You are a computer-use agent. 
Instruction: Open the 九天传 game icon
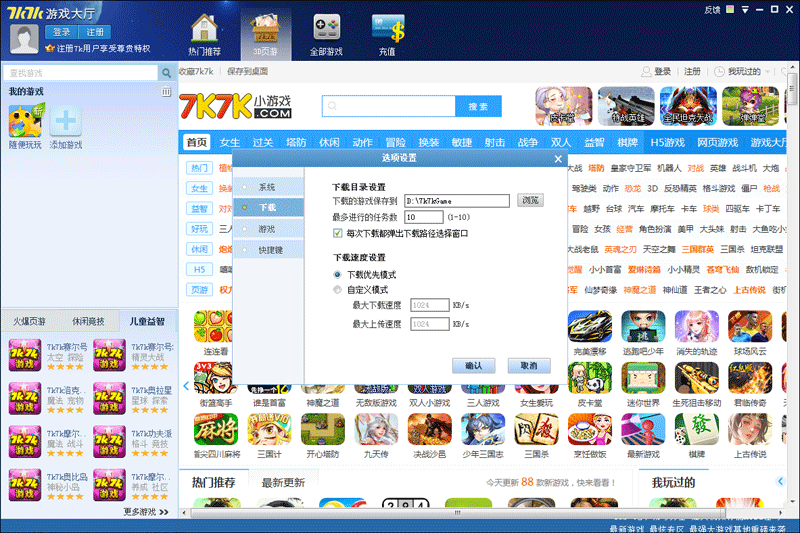coord(376,429)
